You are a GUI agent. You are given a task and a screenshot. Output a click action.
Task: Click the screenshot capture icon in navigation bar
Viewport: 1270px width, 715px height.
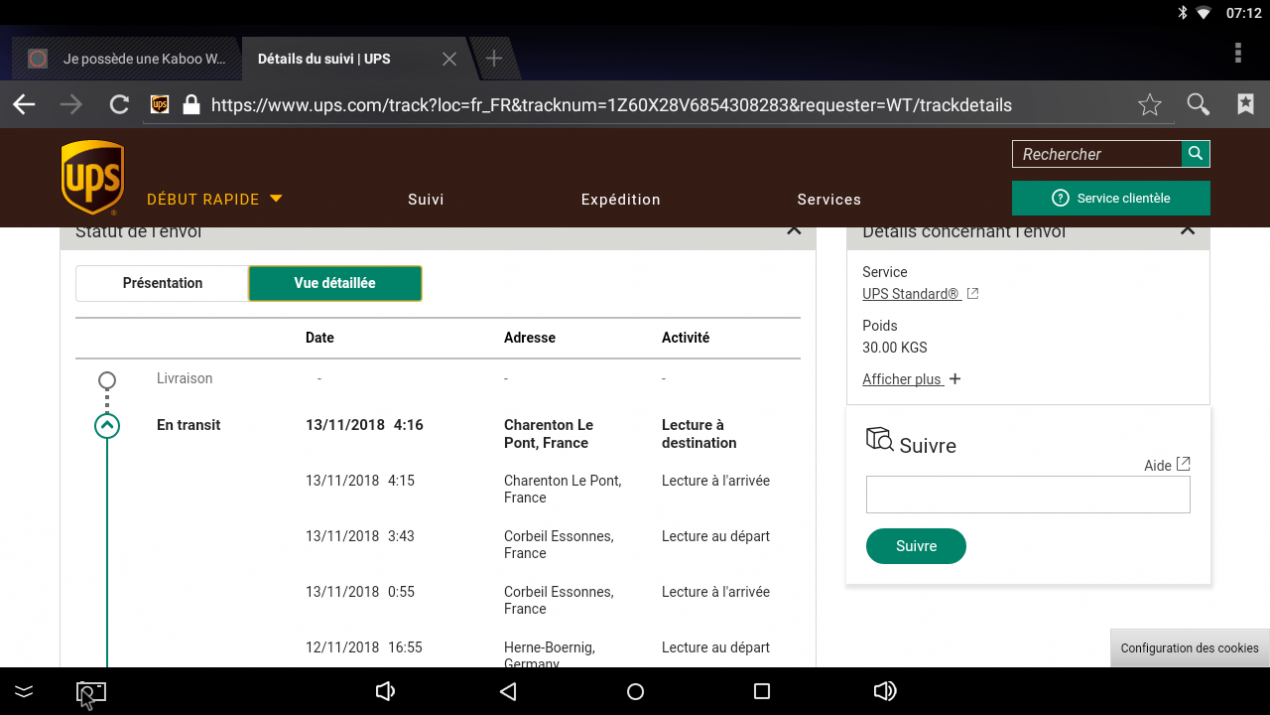91,693
